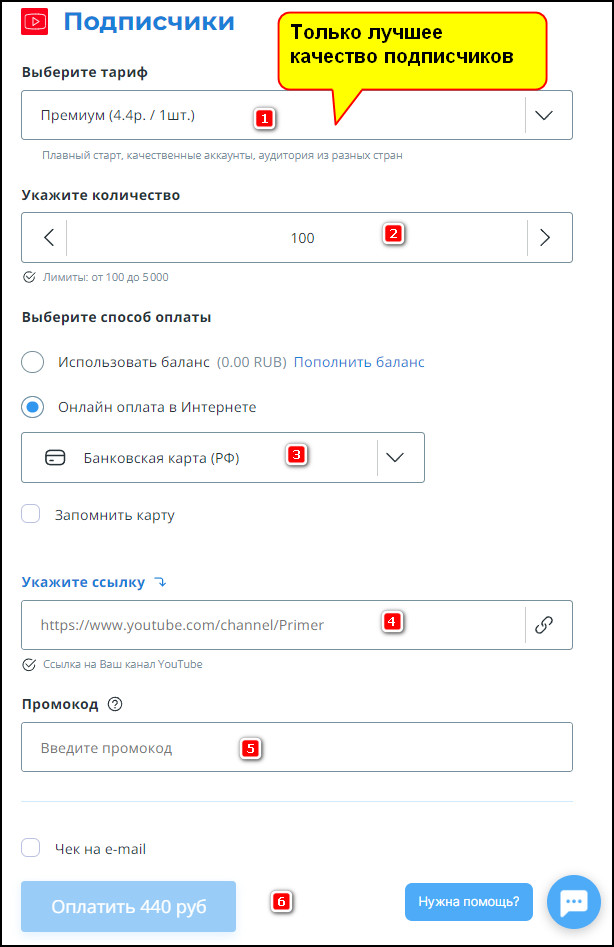Focus the Введите промокод input field

click(x=297, y=747)
